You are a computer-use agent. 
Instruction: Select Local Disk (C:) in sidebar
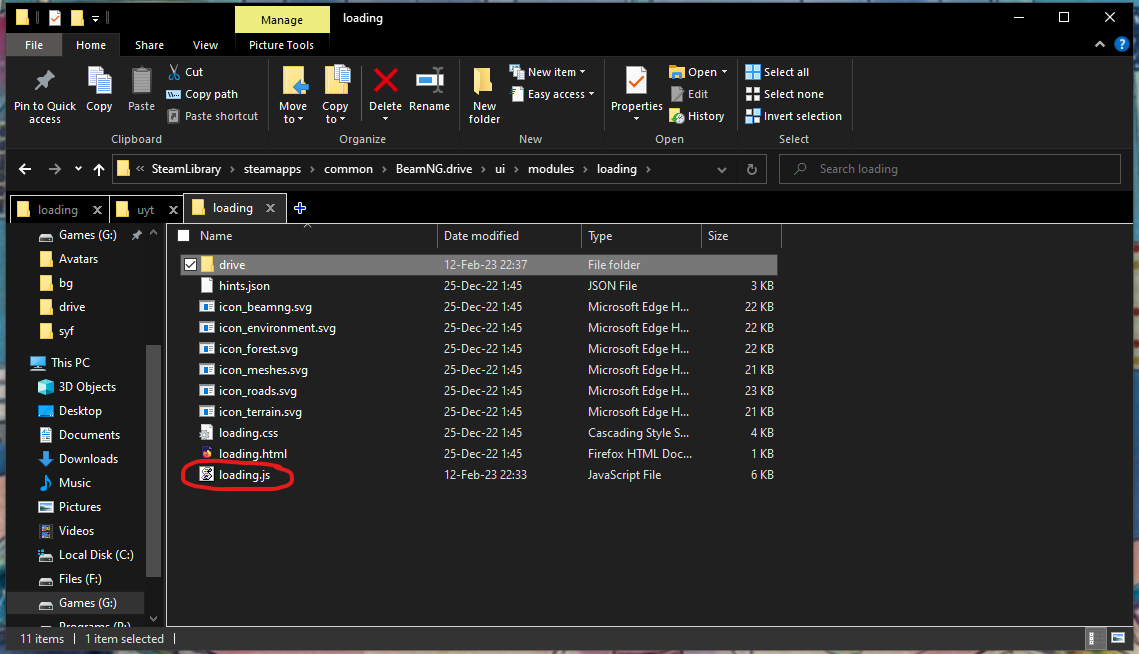[96, 554]
